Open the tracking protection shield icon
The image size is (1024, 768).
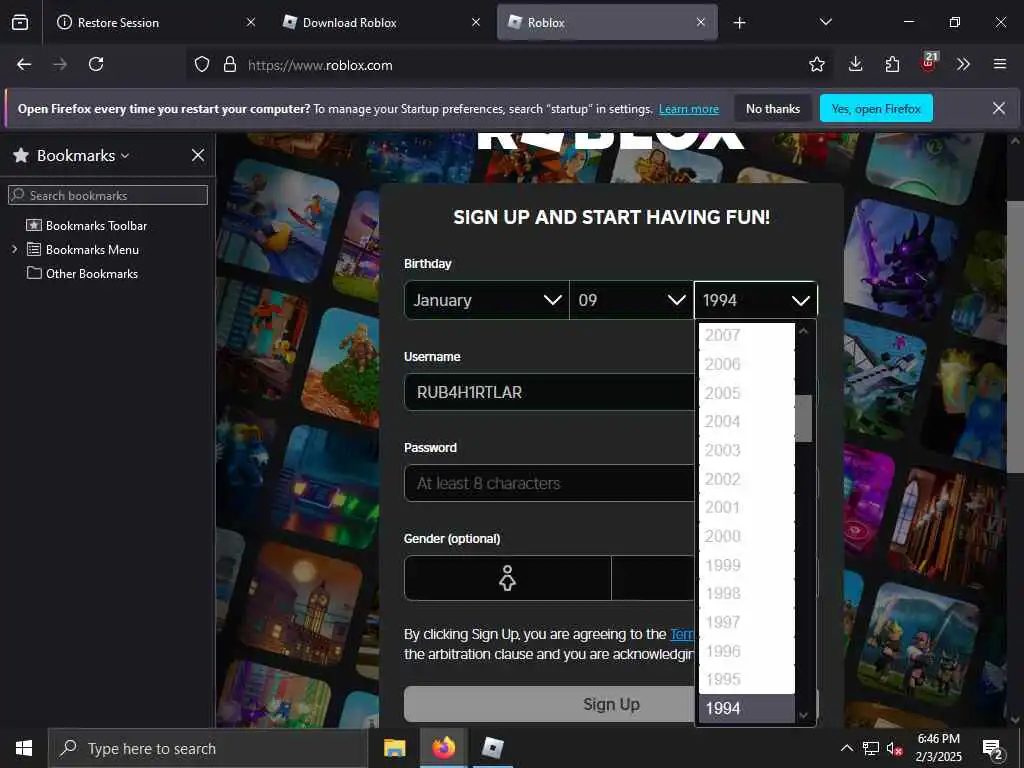[202, 65]
